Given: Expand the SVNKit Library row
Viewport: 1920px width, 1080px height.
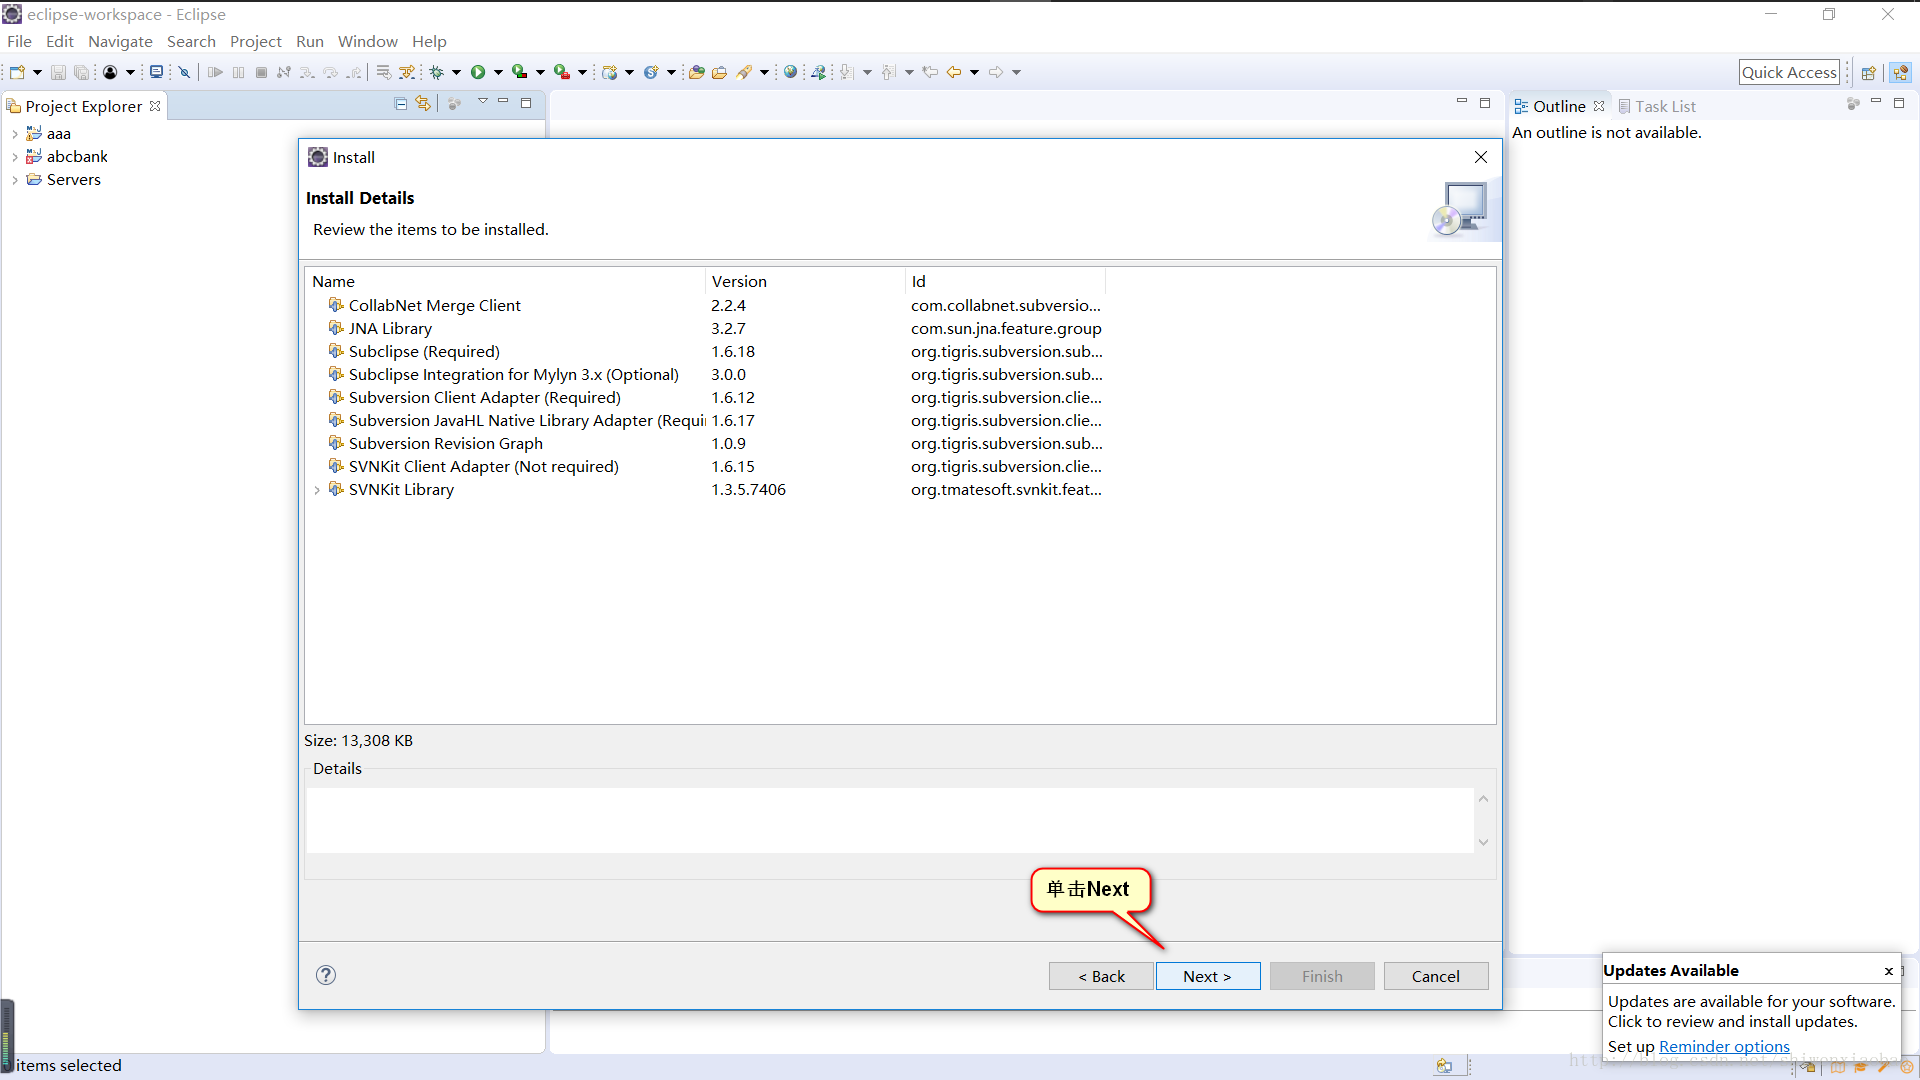Looking at the screenshot, I should tap(317, 490).
